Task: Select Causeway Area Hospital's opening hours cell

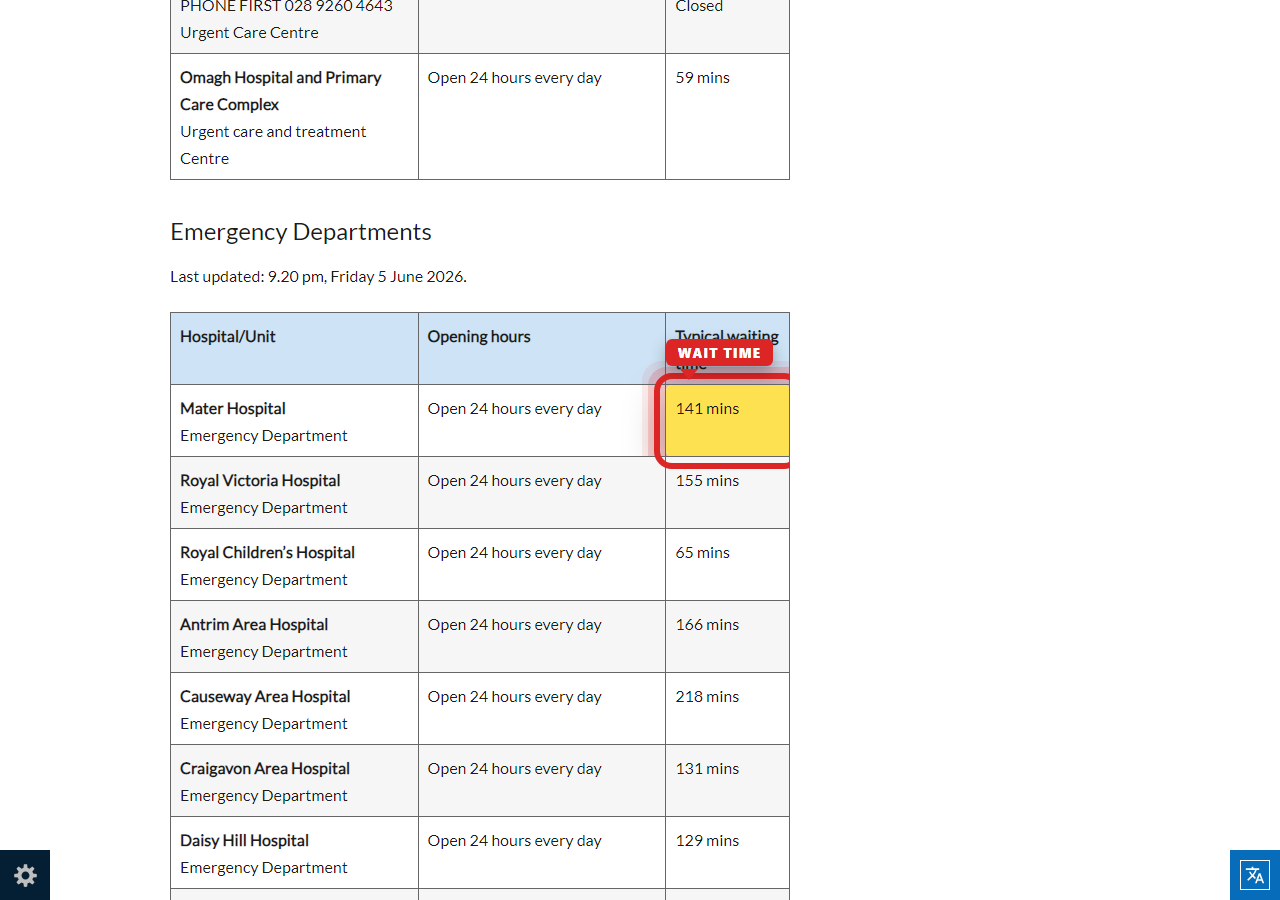Action: [542, 708]
